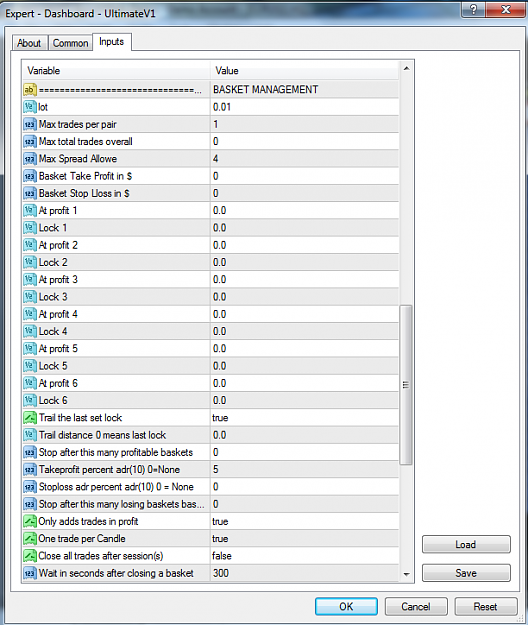Screen dimensions: 528x625
Task: Click the integer icon for Max total trades overall
Action: (x=30, y=142)
